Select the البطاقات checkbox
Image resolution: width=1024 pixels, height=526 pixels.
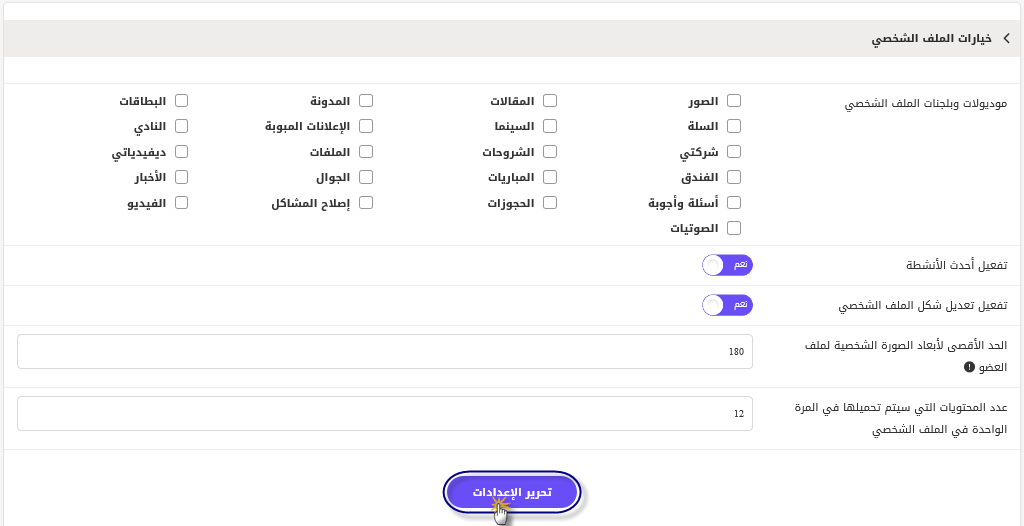click(181, 101)
